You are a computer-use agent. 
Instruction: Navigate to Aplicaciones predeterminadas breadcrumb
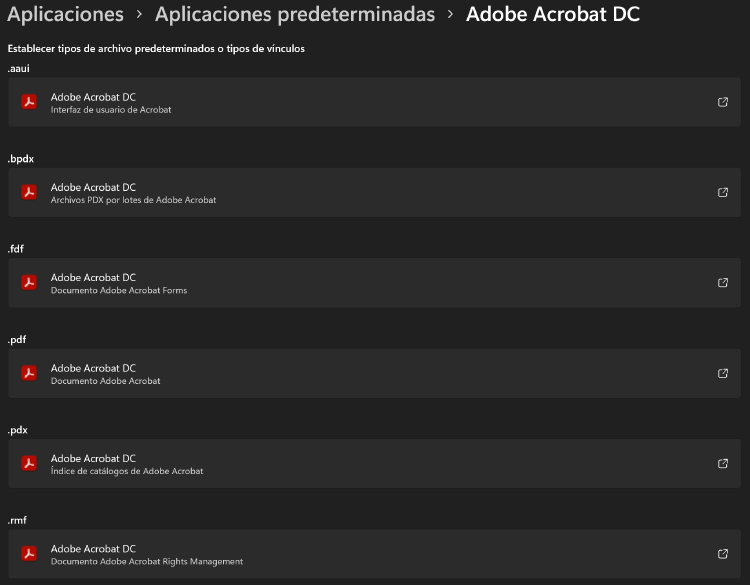pos(295,15)
